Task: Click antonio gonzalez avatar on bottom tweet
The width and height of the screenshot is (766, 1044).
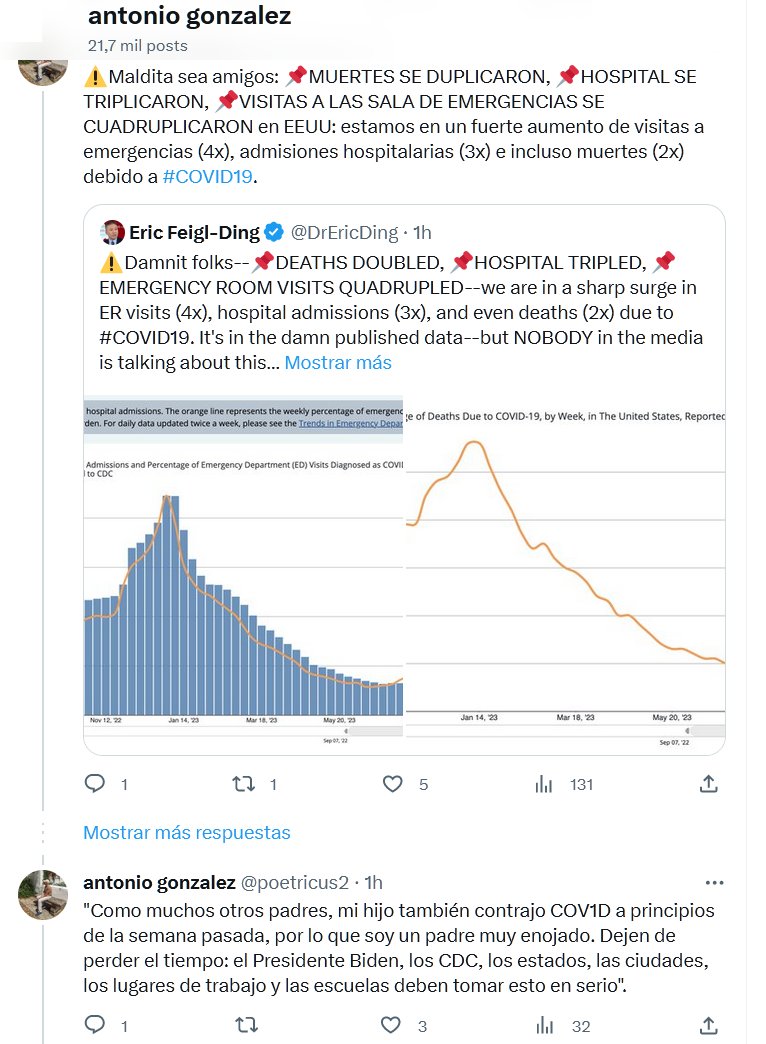Action: tap(43, 895)
